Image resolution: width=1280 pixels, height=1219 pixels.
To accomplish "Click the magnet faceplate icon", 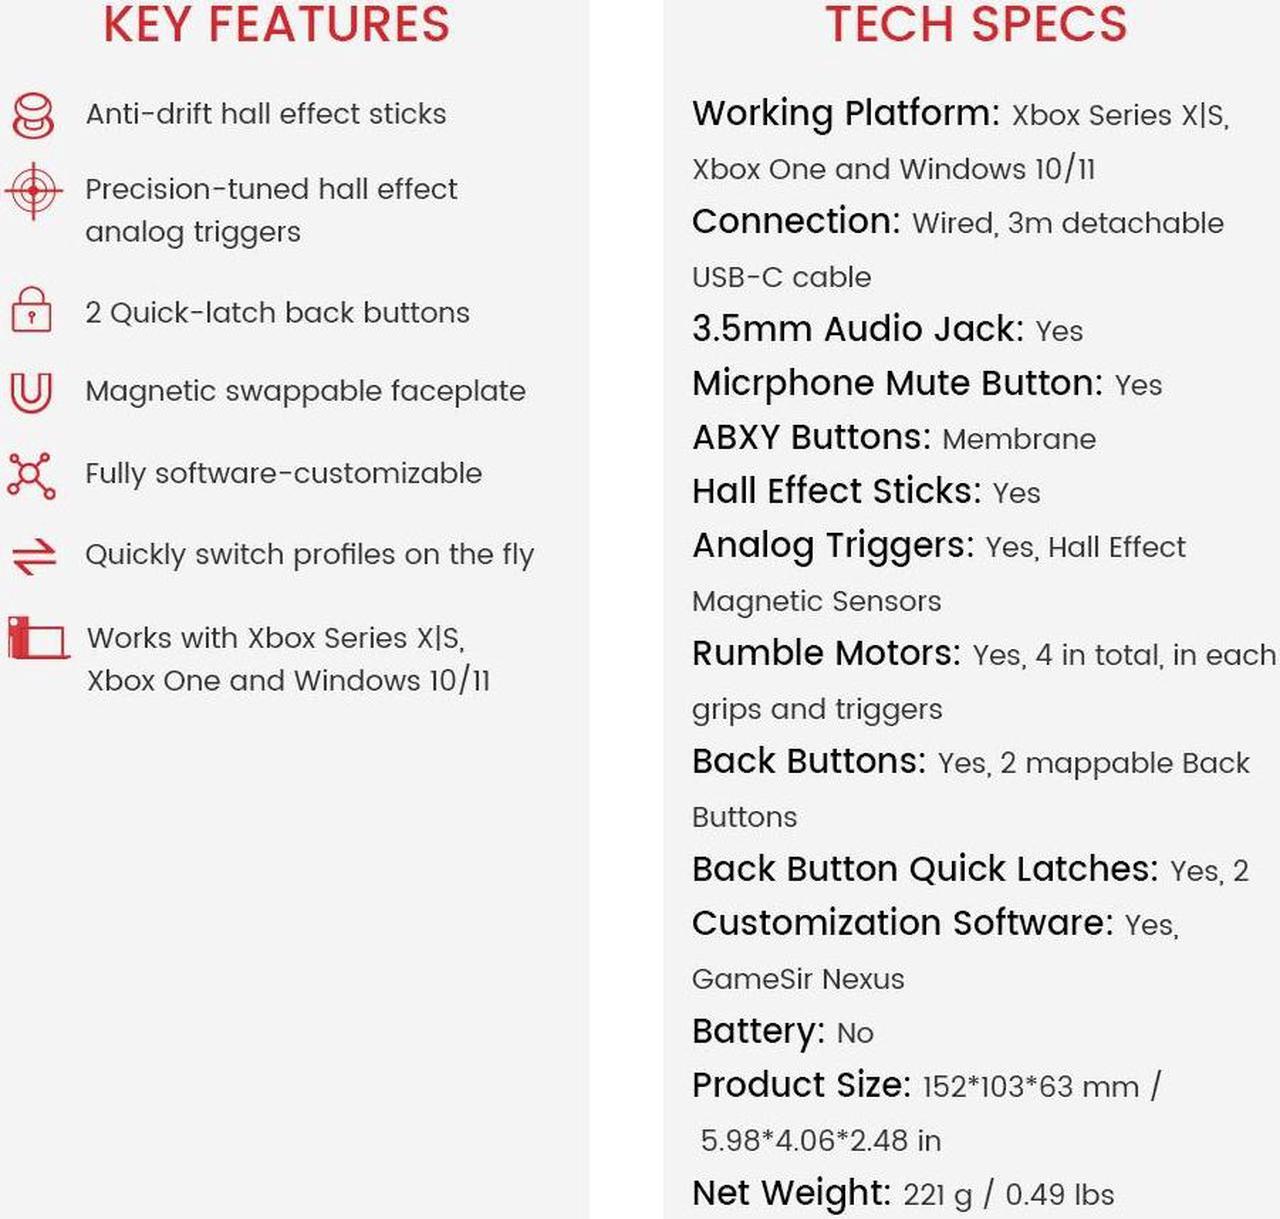I will (31, 392).
